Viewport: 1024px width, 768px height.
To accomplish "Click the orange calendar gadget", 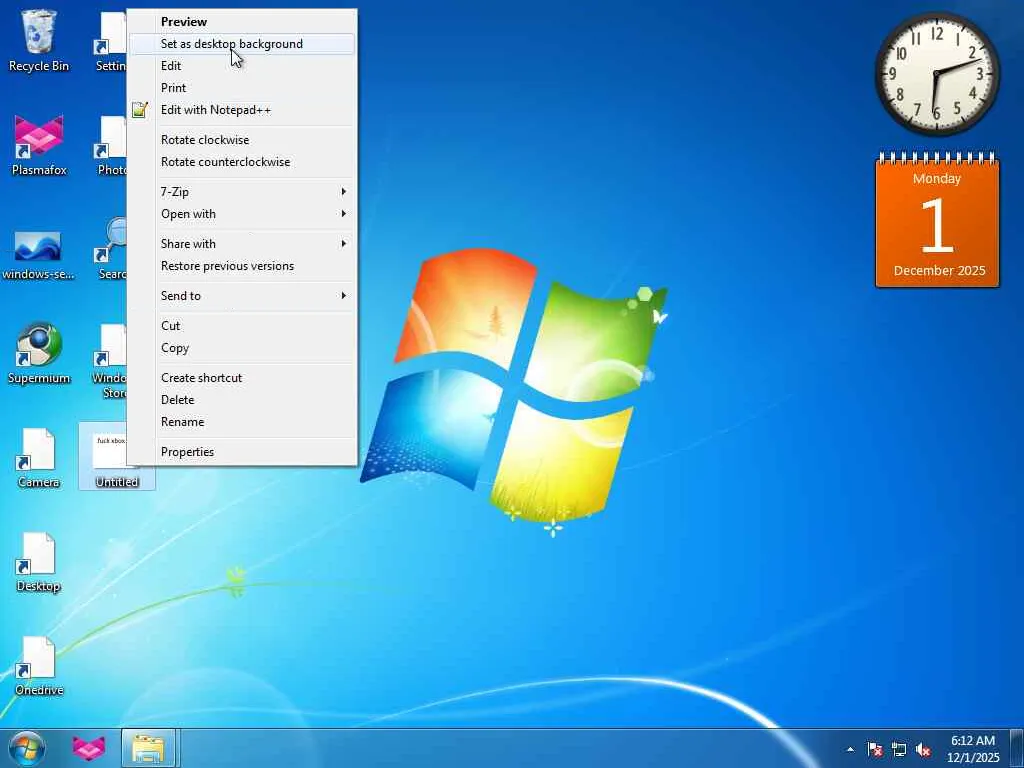I will coord(937,220).
